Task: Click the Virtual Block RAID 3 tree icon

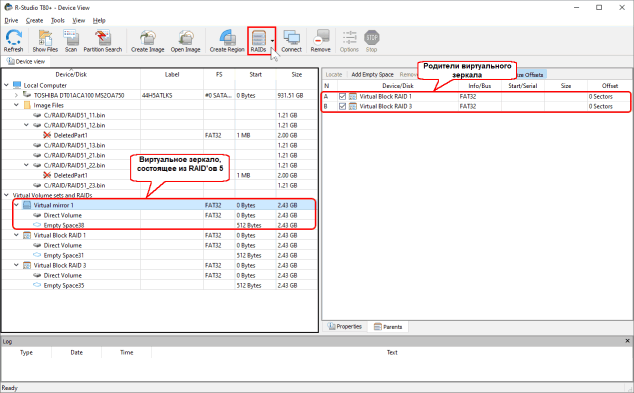Action: coord(27,265)
